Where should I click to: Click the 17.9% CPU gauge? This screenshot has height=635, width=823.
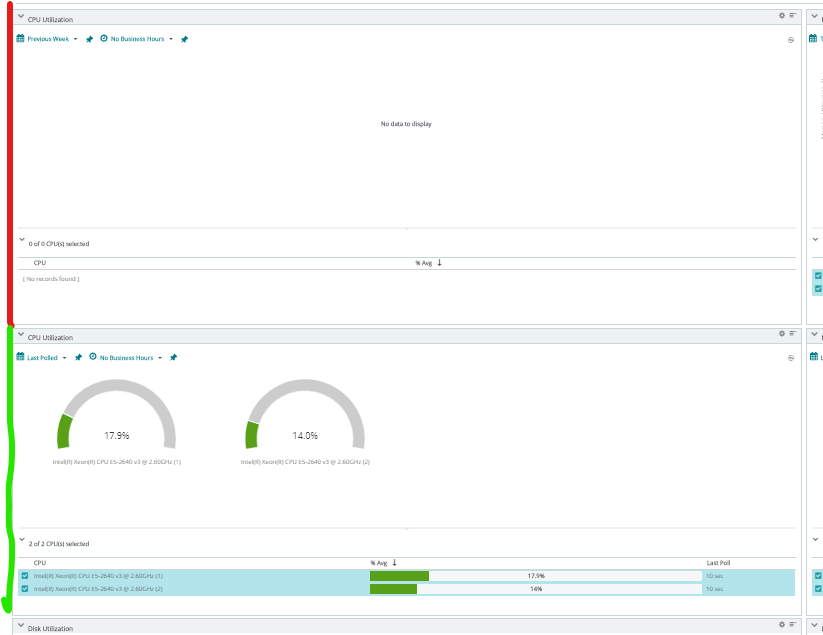click(117, 415)
